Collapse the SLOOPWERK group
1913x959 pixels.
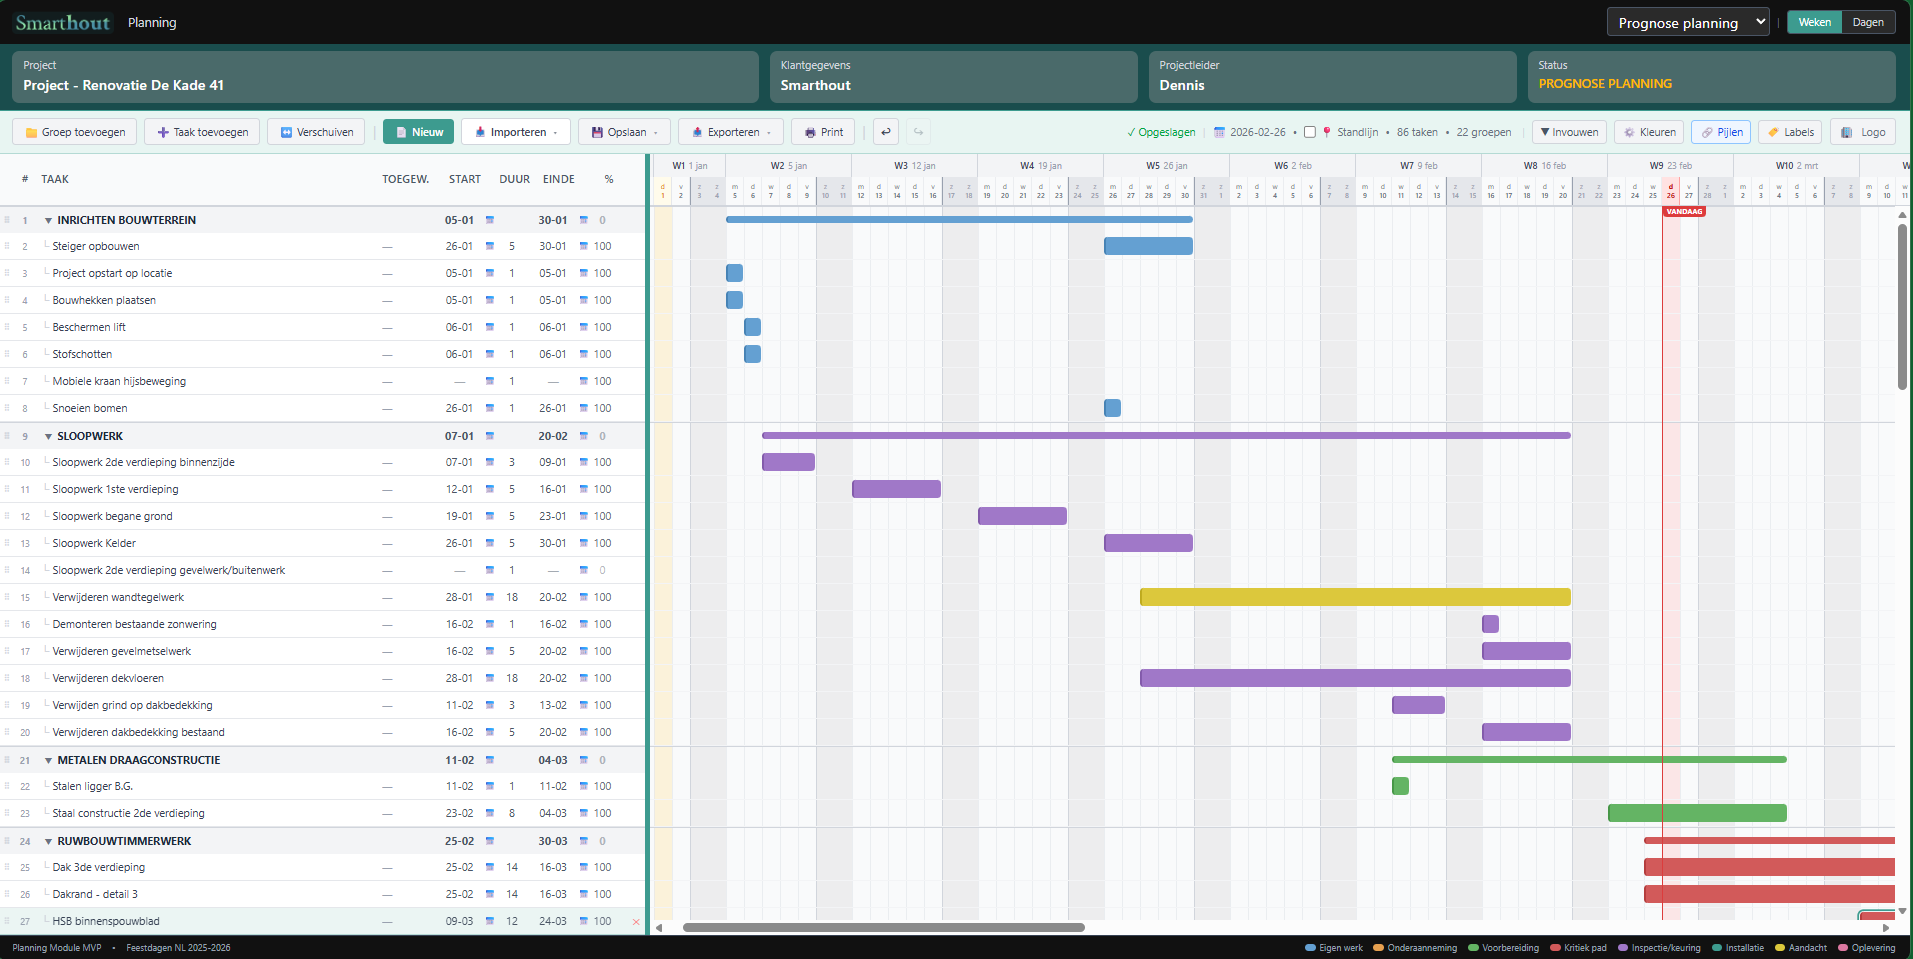[48, 435]
